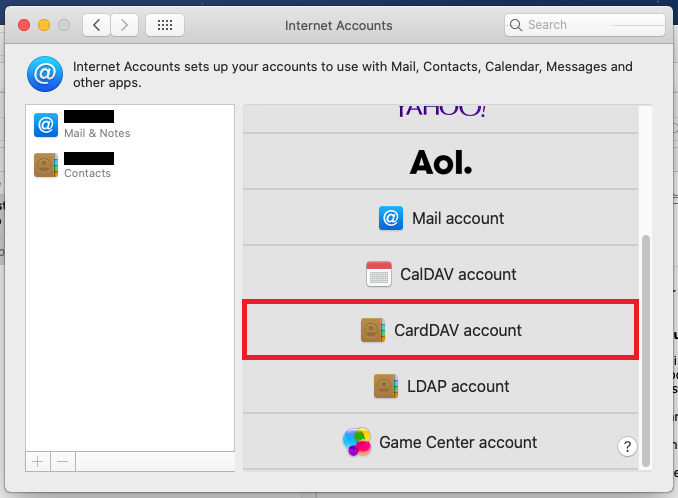Click the search field in toolbar

(x=585, y=25)
